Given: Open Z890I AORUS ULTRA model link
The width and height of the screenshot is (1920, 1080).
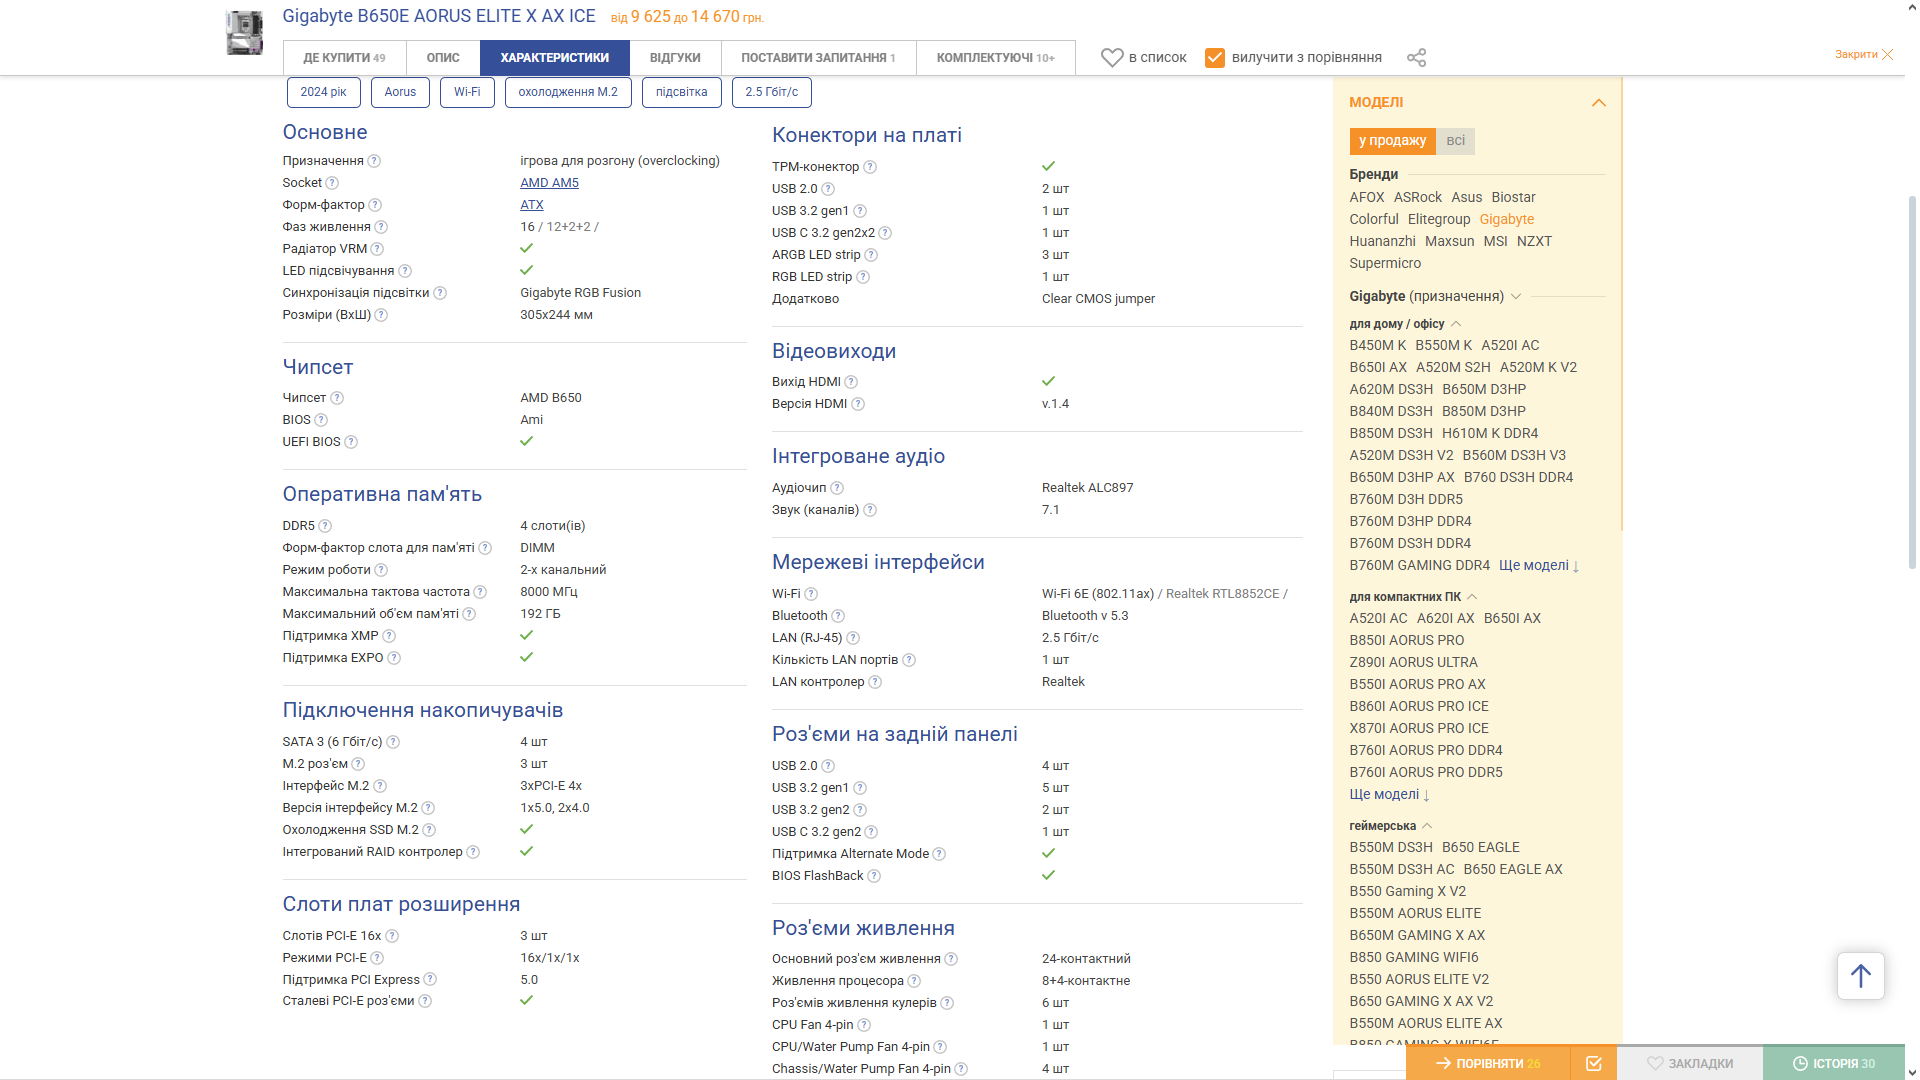Looking at the screenshot, I should coord(1413,663).
